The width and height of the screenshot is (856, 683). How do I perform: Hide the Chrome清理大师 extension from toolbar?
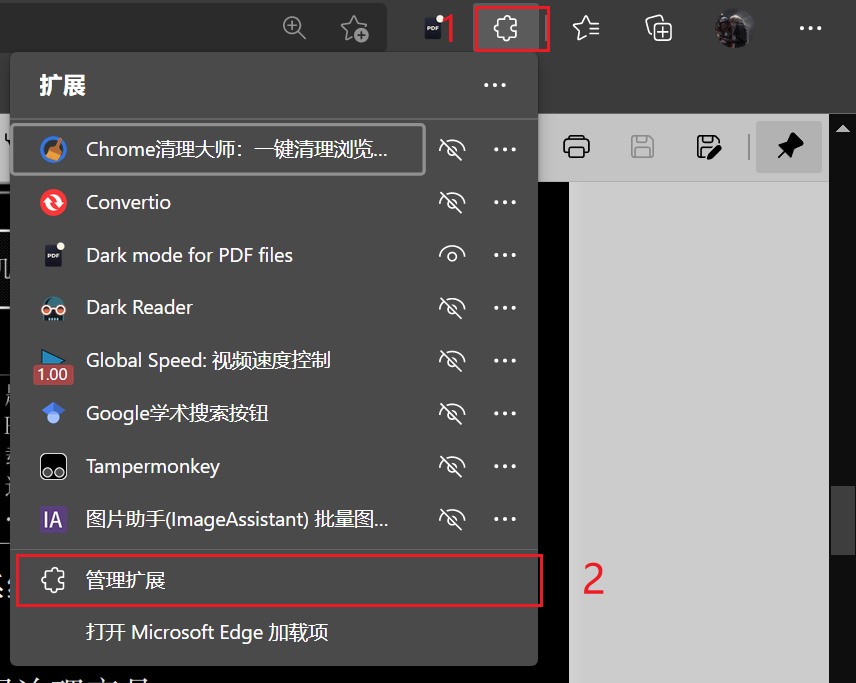coord(452,149)
